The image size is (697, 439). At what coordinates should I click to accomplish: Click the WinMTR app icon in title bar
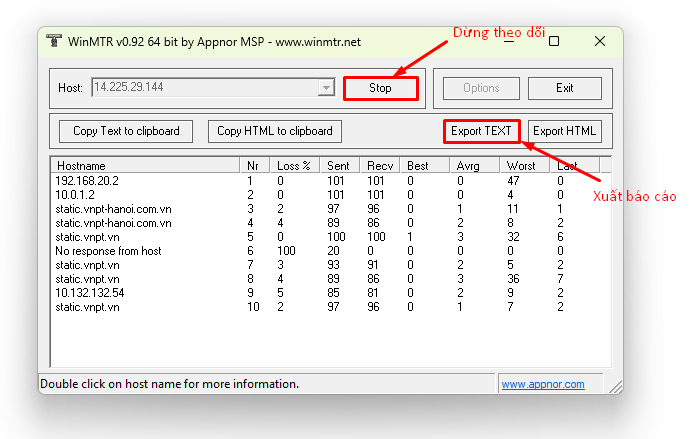coord(54,42)
